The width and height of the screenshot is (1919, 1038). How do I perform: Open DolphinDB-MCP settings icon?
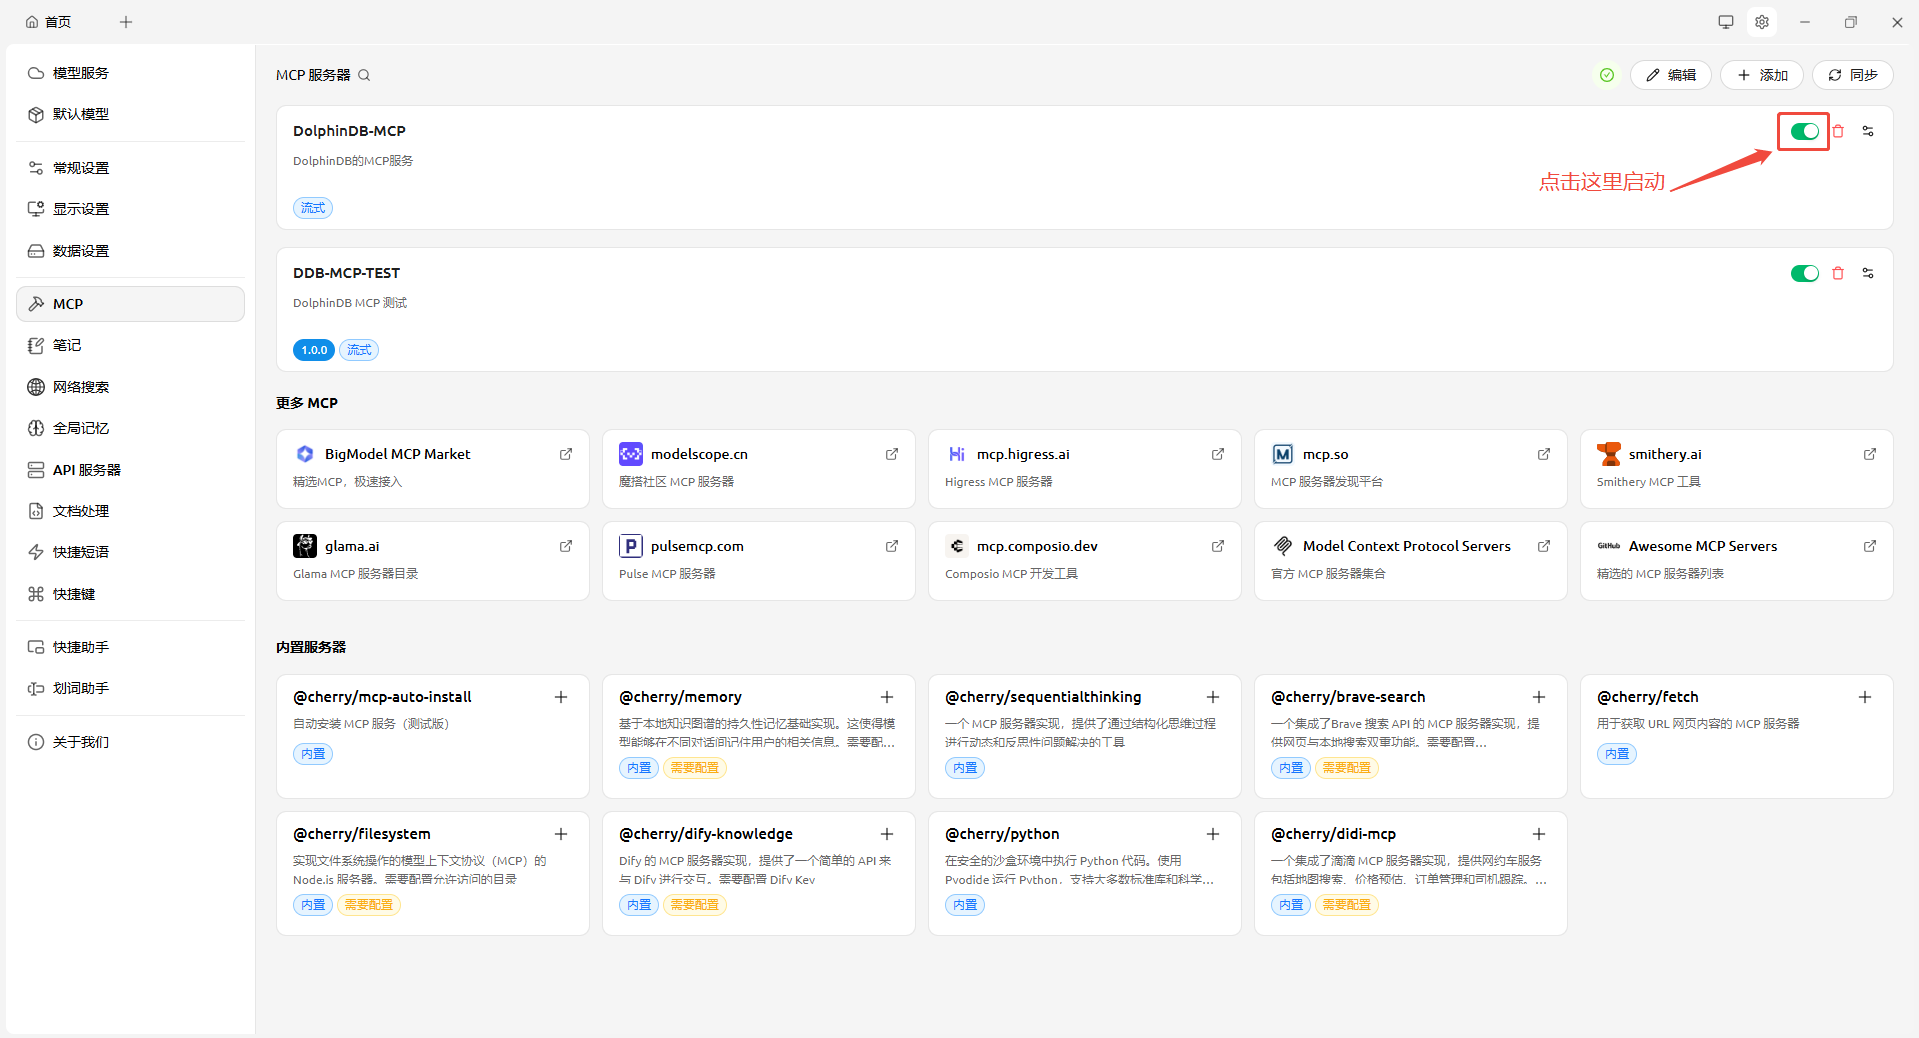(x=1868, y=131)
